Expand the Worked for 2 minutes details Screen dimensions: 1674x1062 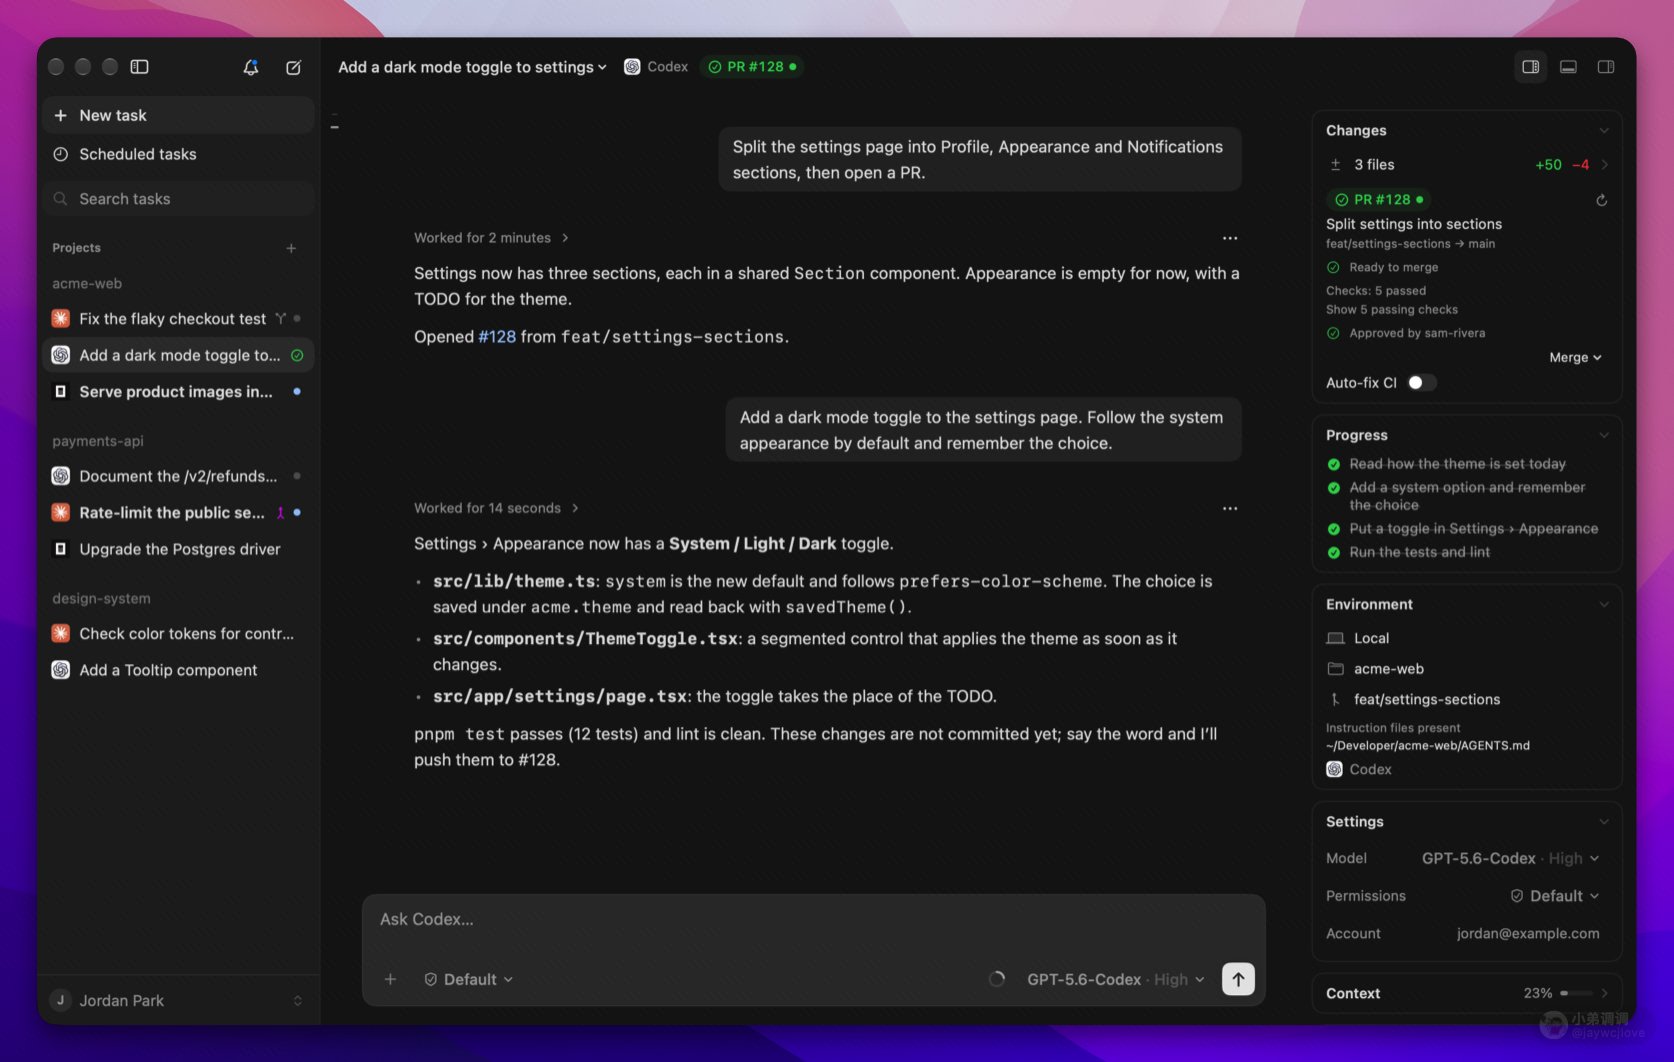[491, 238]
